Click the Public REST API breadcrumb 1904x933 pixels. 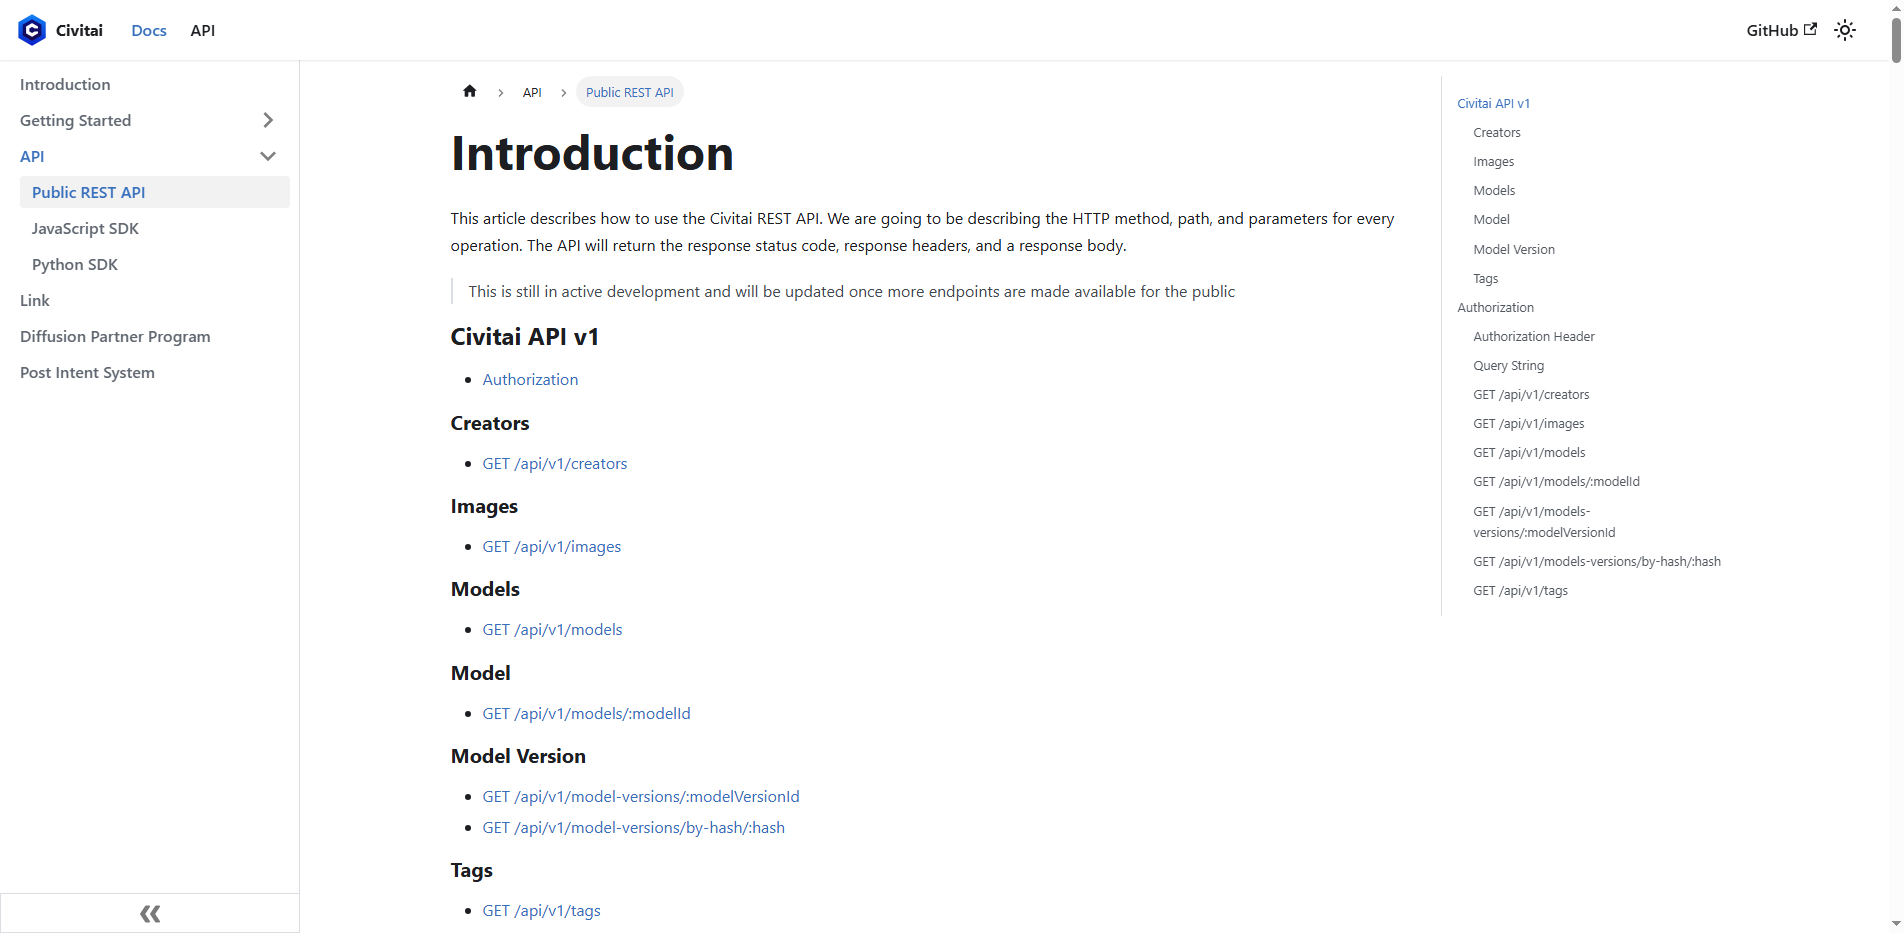point(630,91)
